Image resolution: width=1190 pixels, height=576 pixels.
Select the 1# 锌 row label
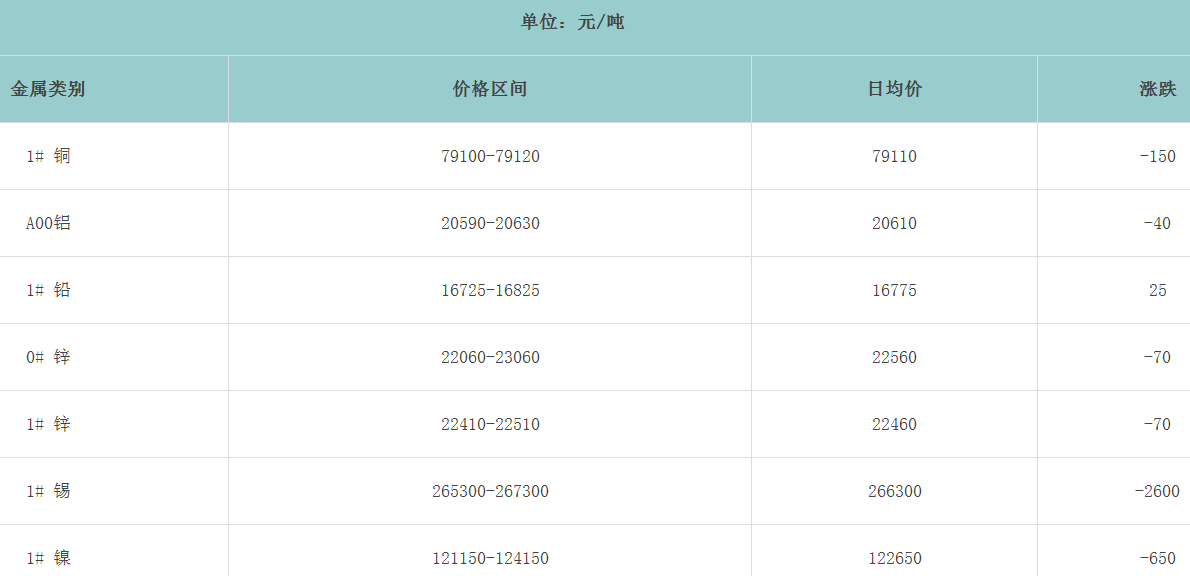tap(48, 424)
